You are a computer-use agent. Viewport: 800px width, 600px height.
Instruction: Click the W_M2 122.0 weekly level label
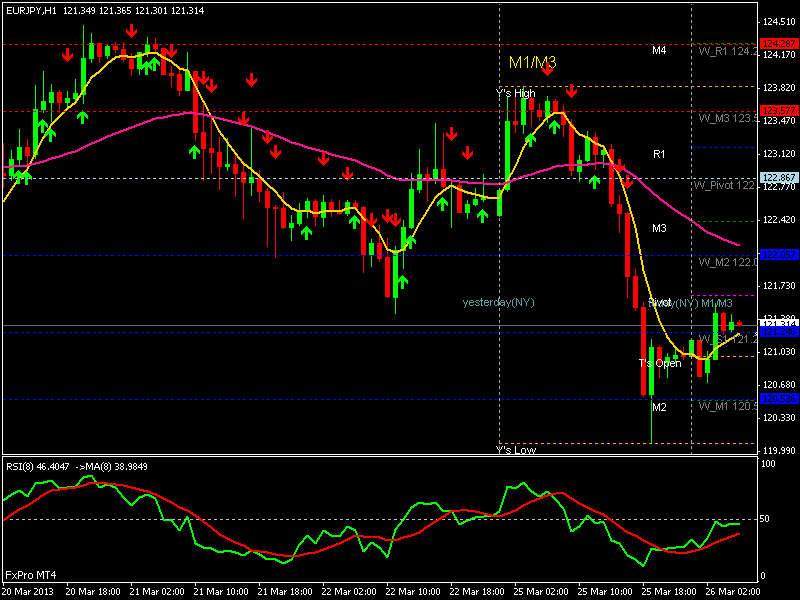pyautogui.click(x=728, y=262)
